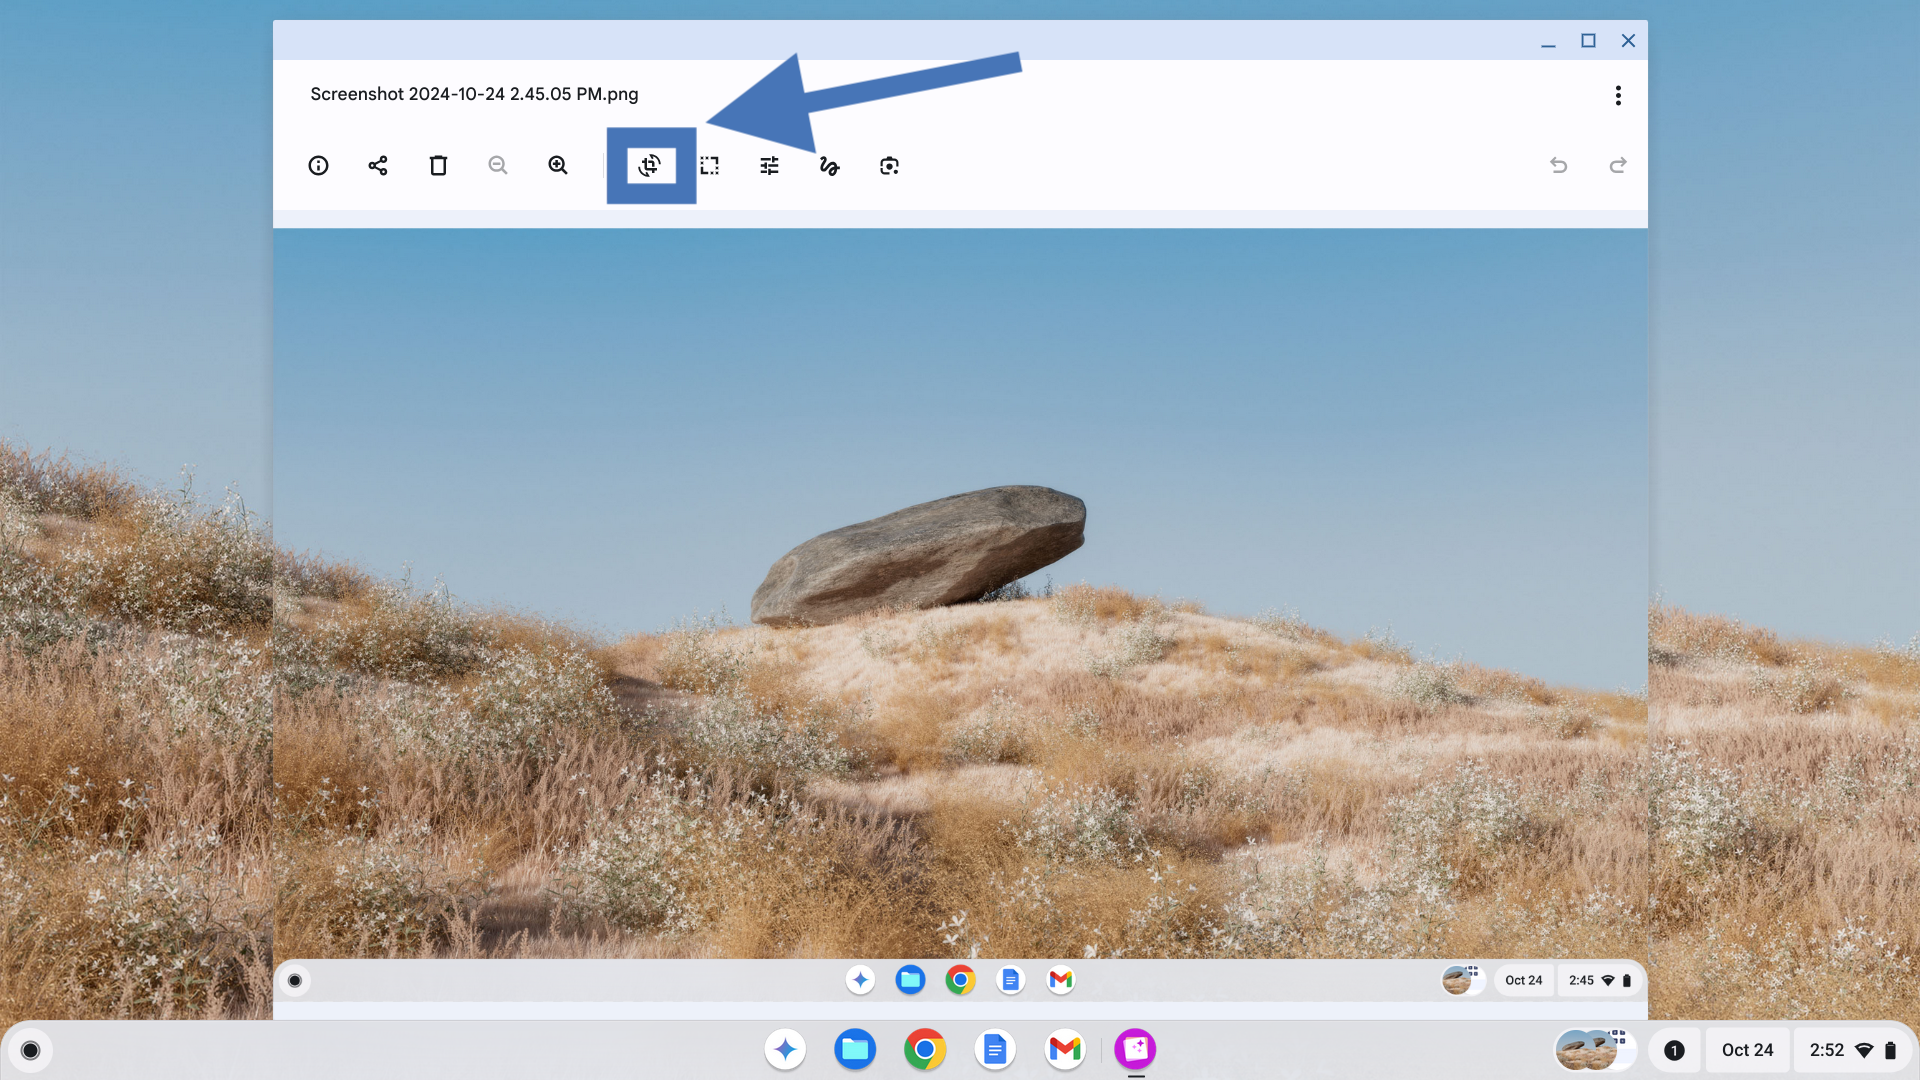Image resolution: width=1920 pixels, height=1080 pixels.
Task: Select the Crop & rotate tool
Action: tap(650, 166)
